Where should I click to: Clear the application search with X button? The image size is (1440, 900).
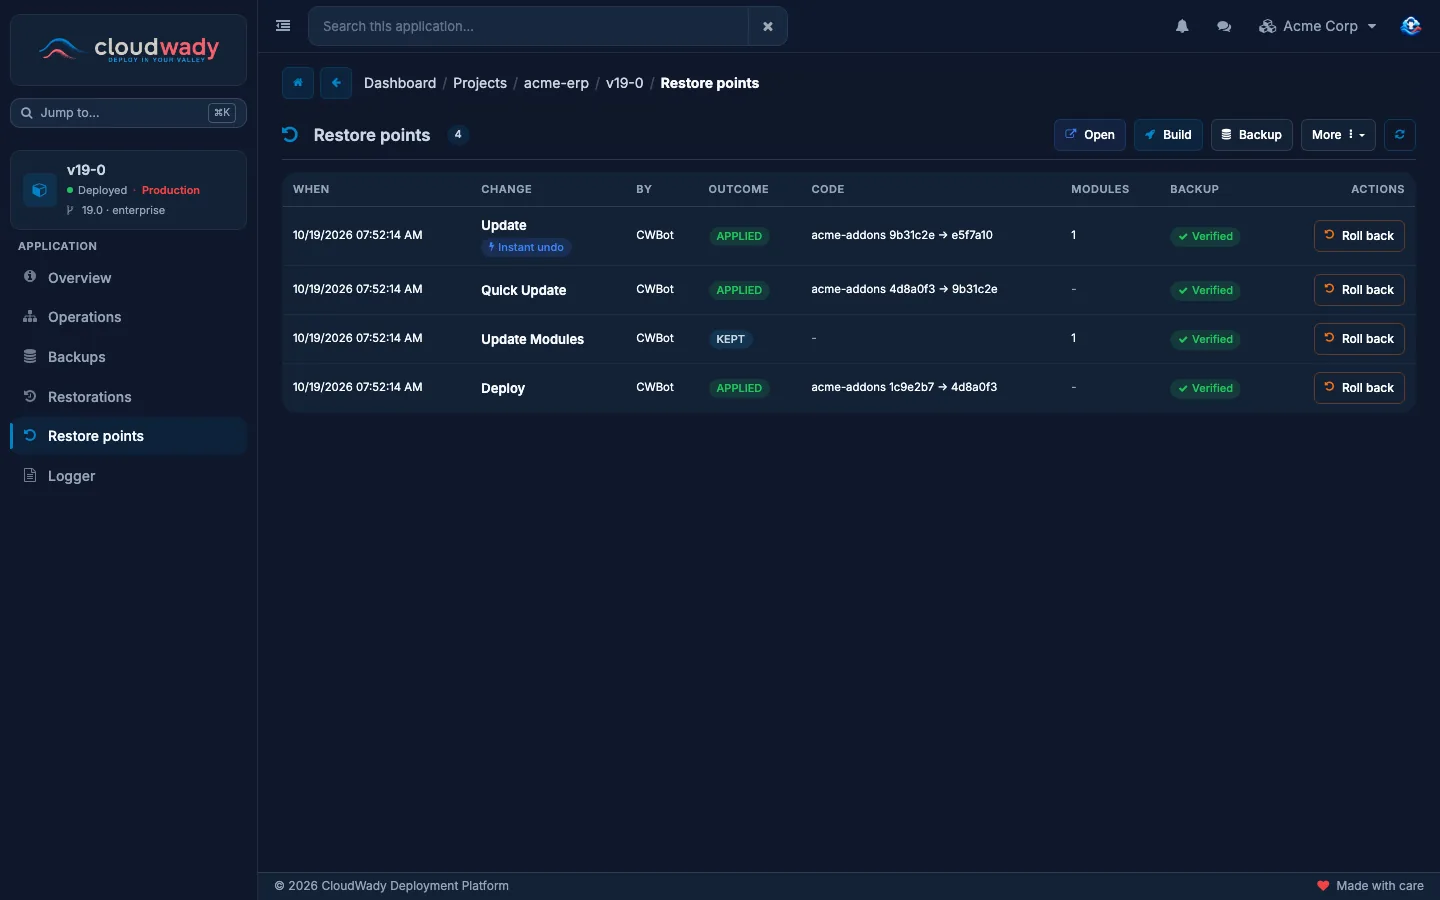click(767, 26)
